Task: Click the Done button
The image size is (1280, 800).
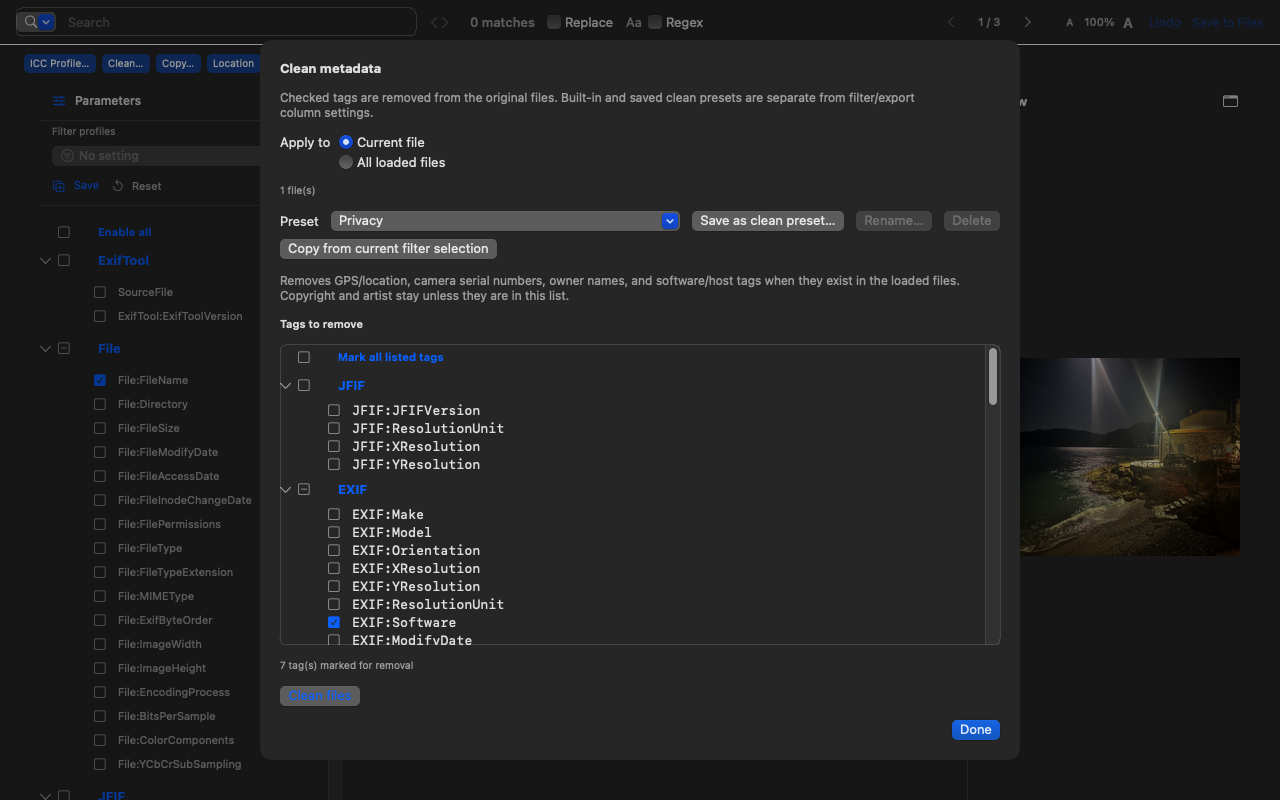Action: [975, 729]
